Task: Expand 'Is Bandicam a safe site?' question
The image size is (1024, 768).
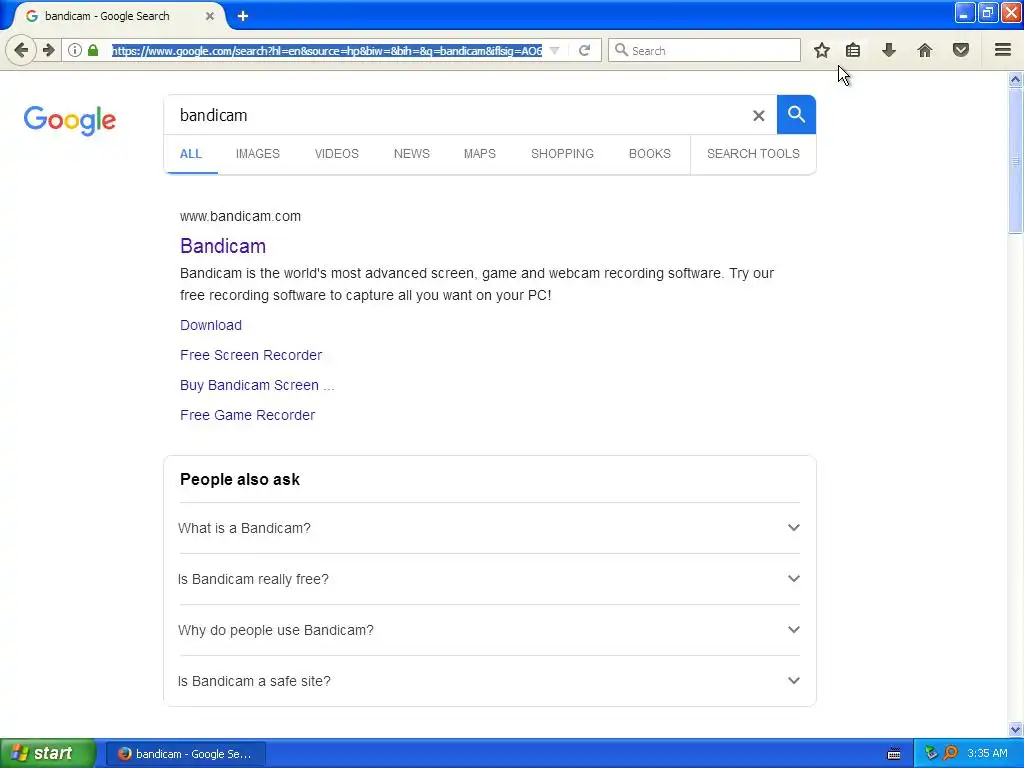Action: tap(489, 680)
